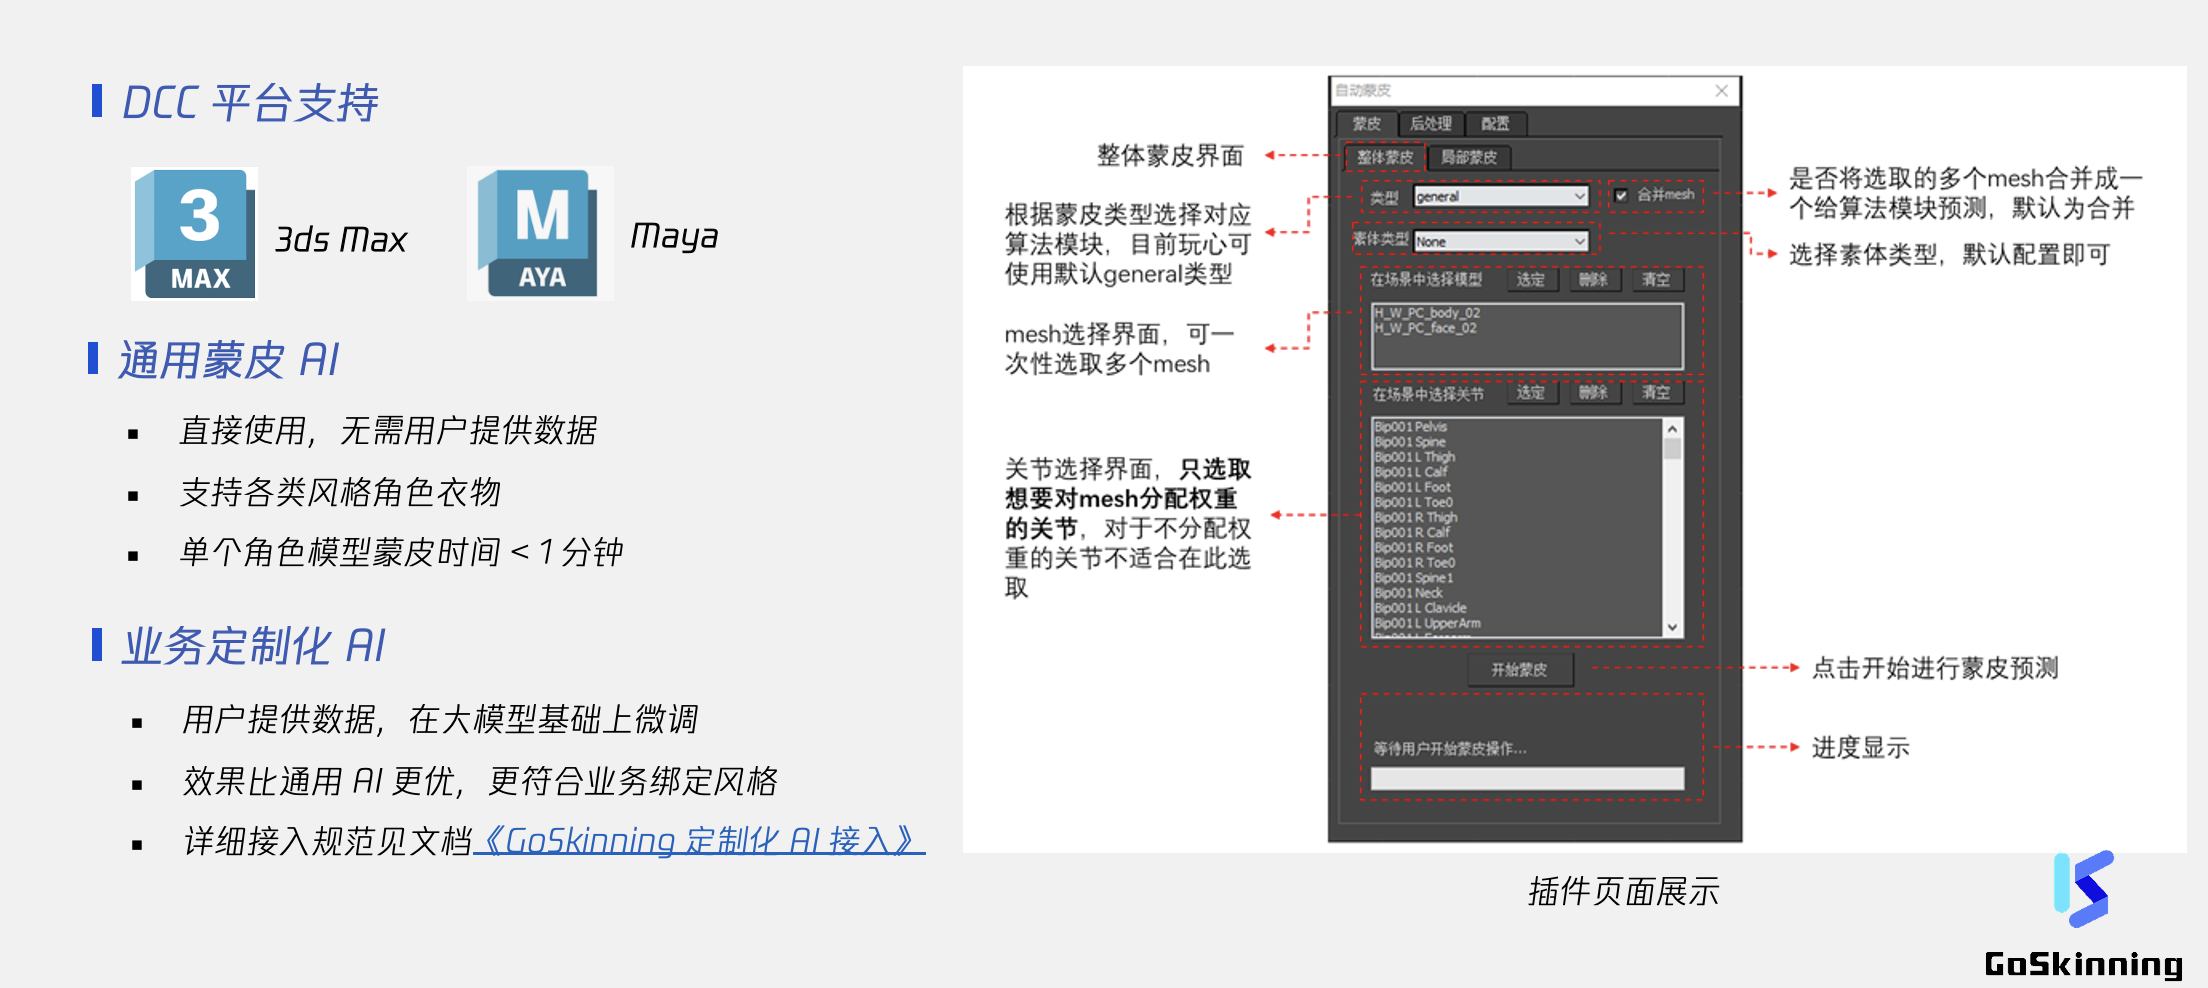Click the 3ds Max text label

point(341,240)
